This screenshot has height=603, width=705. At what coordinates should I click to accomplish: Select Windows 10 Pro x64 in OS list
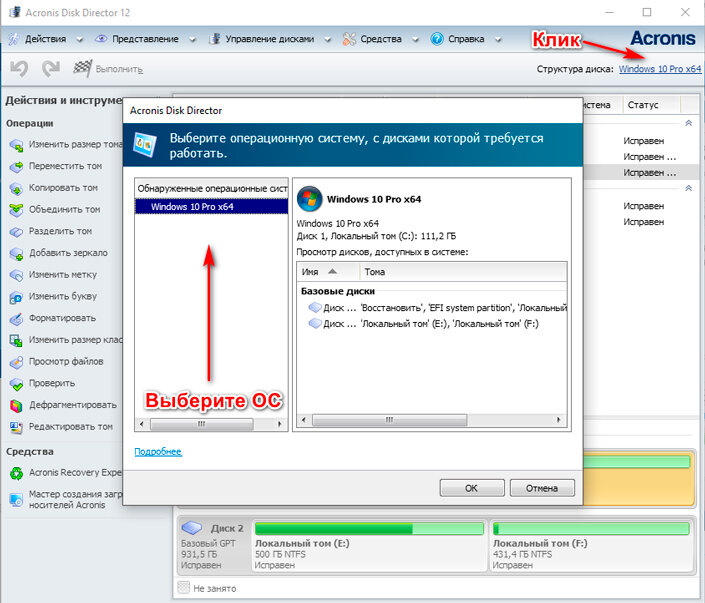coord(211,207)
